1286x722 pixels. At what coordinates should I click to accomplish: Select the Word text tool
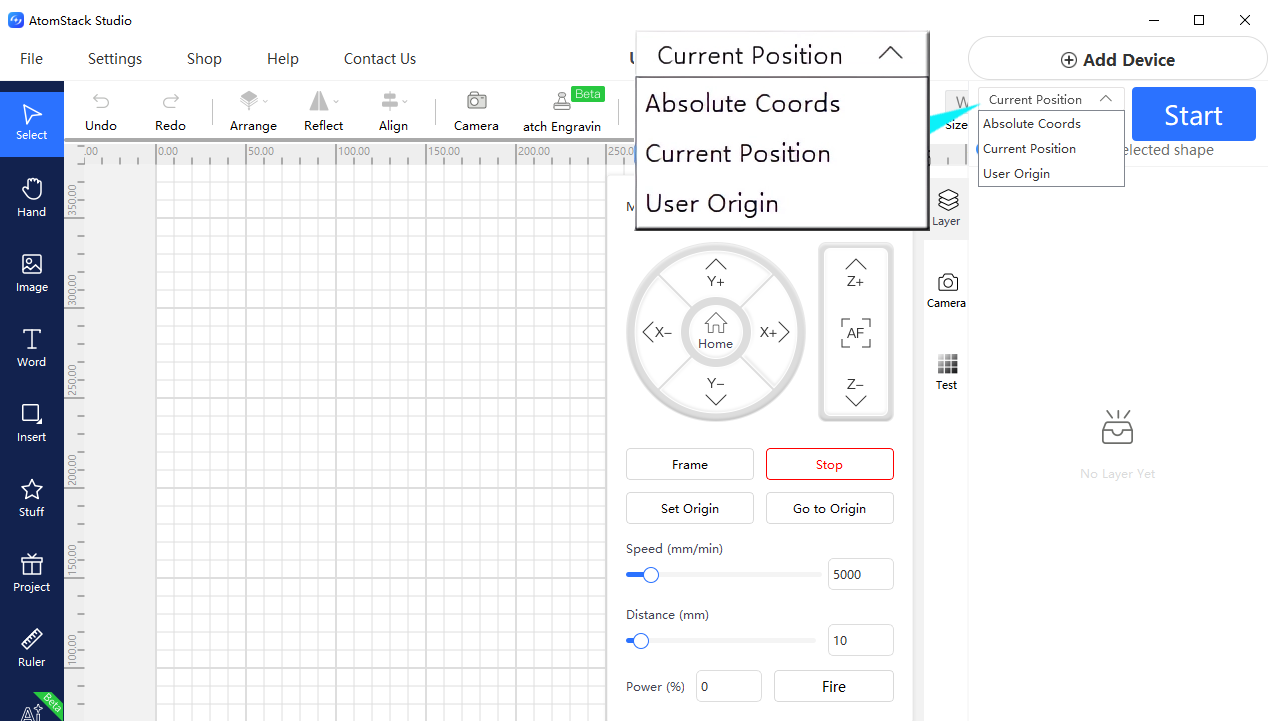[x=32, y=348]
